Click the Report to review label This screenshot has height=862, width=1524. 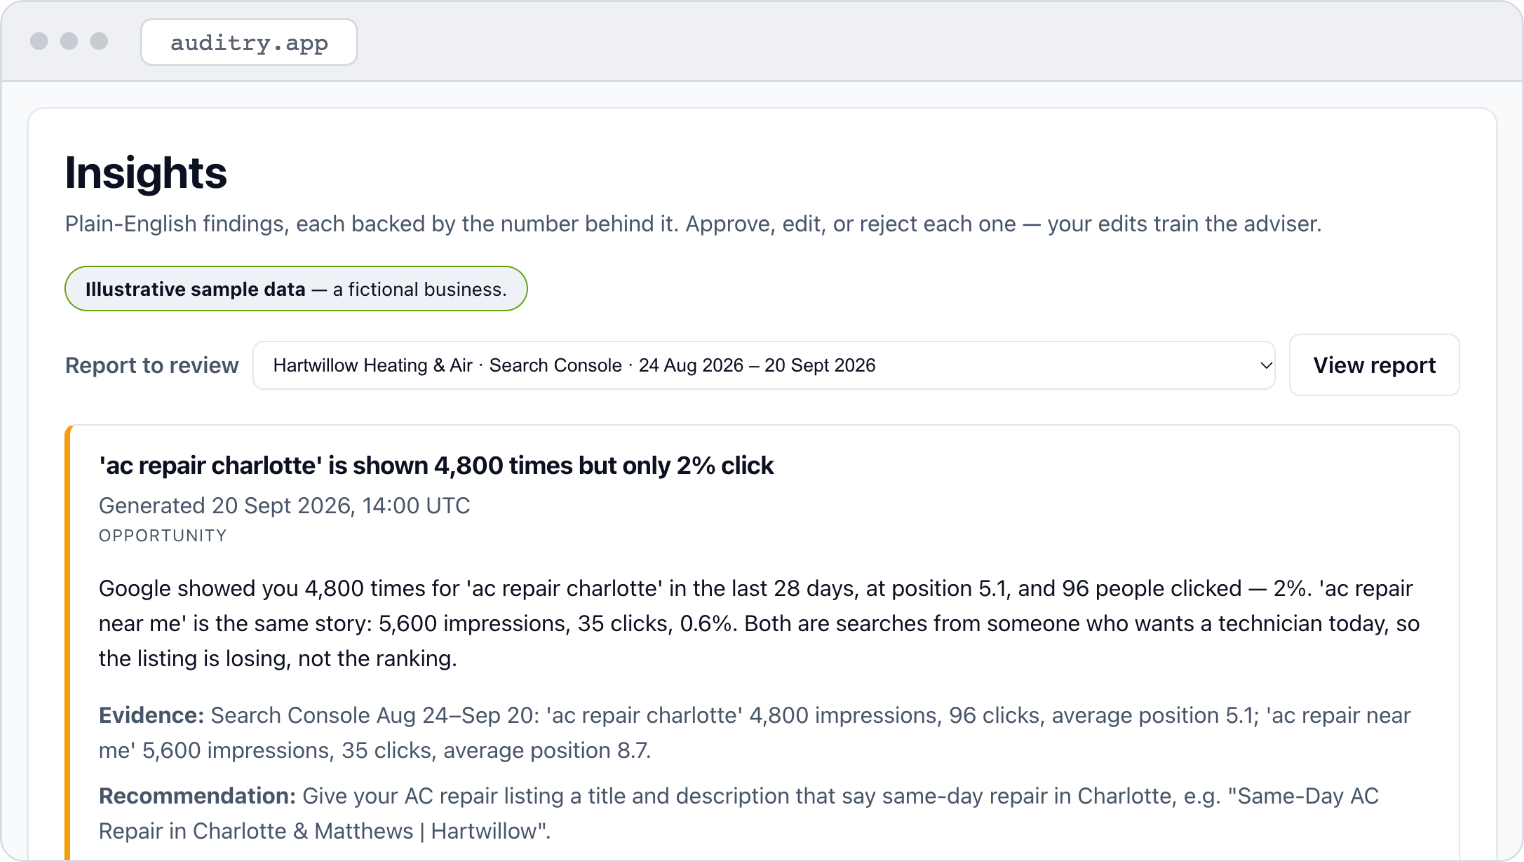coord(152,365)
